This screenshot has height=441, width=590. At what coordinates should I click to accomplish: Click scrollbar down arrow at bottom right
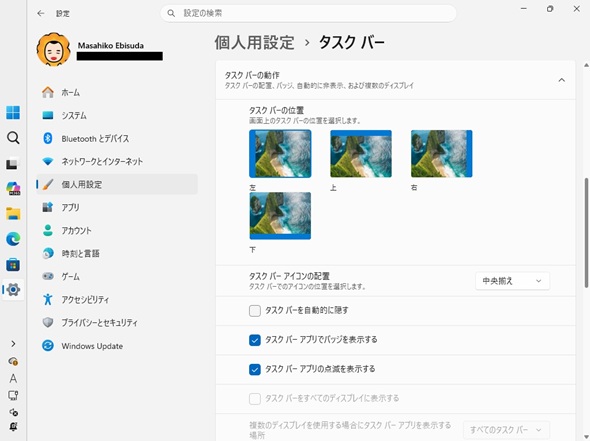pos(586,437)
